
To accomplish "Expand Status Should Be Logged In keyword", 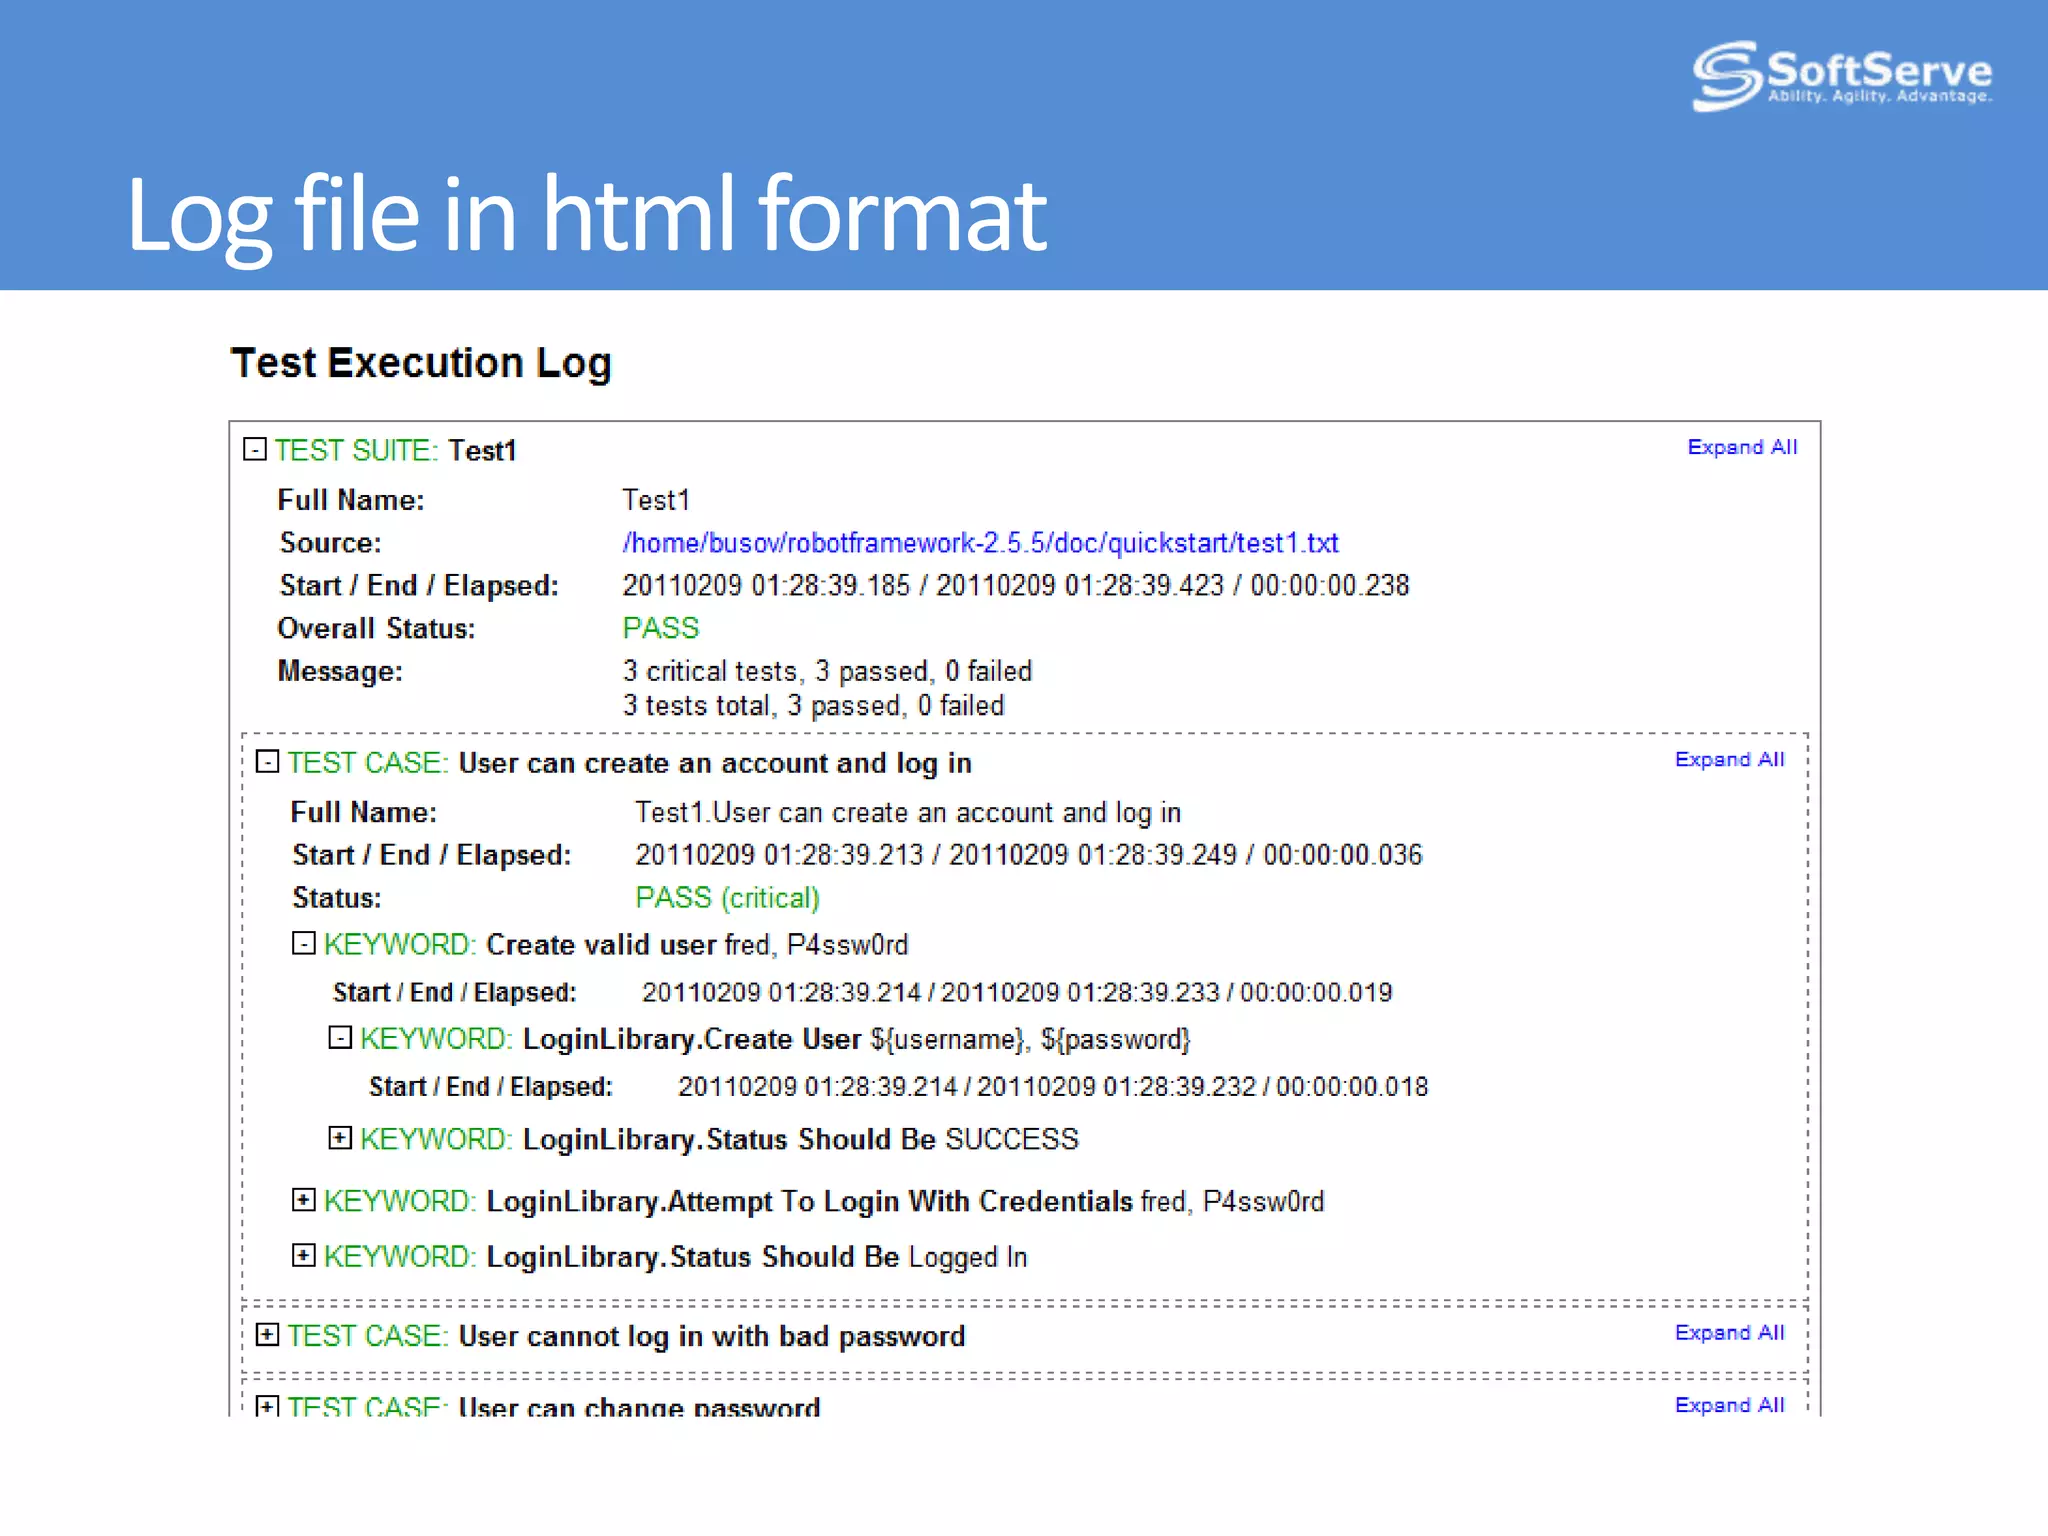I will point(304,1255).
